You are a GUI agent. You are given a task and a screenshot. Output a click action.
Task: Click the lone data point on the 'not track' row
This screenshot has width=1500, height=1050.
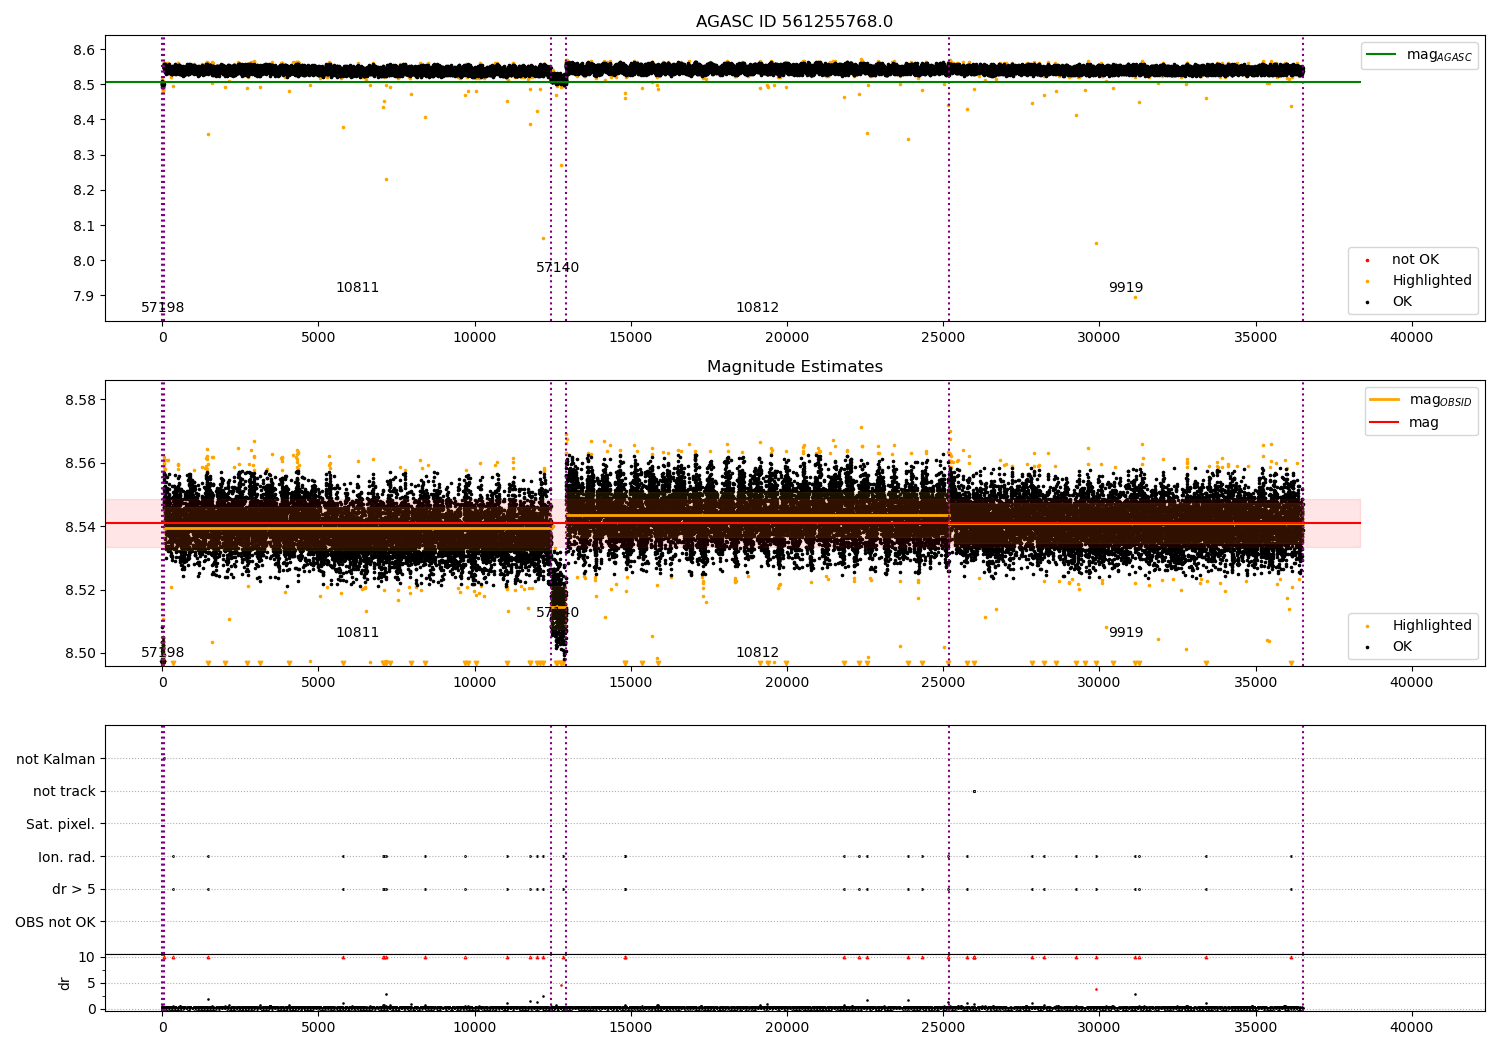(x=974, y=792)
